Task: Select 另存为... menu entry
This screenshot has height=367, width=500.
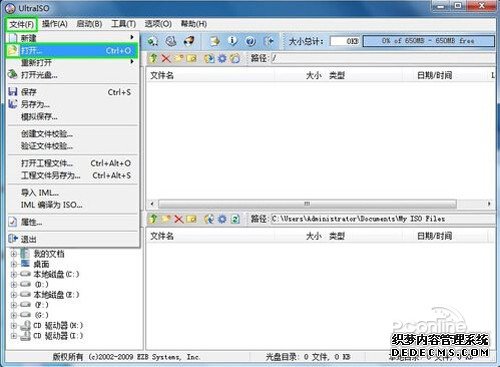Action: [72, 104]
